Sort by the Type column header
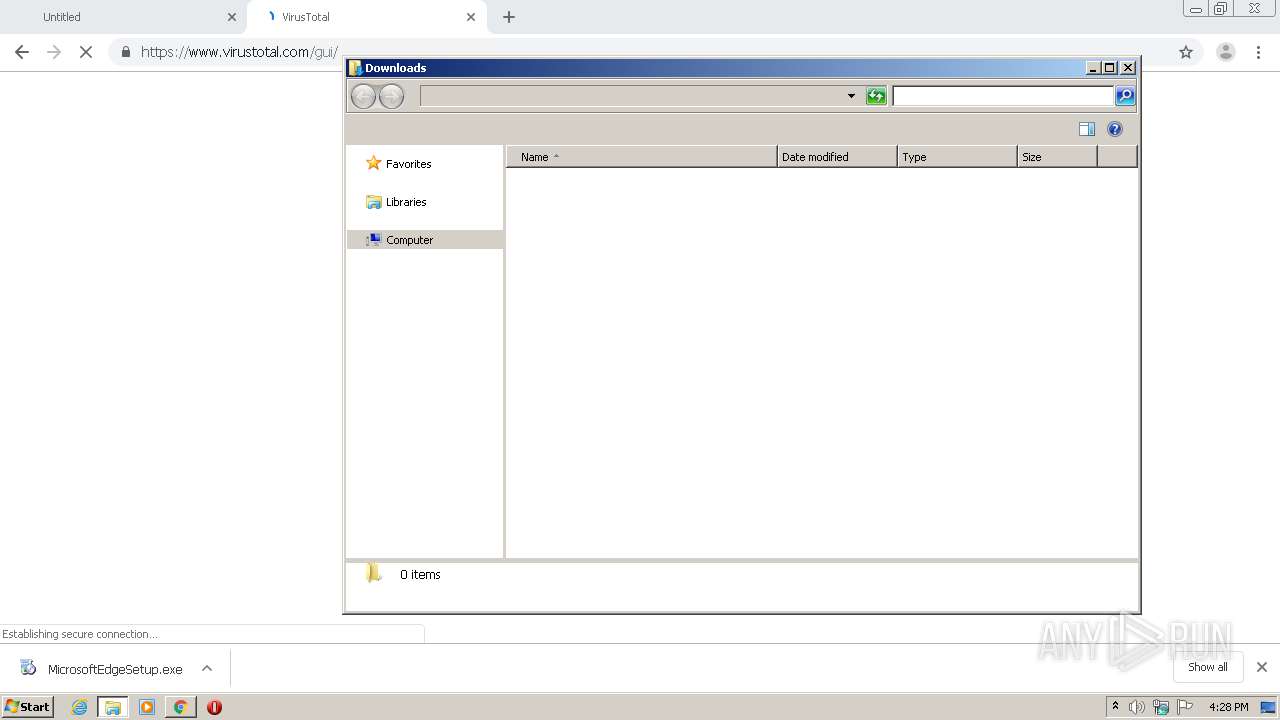 coord(957,157)
